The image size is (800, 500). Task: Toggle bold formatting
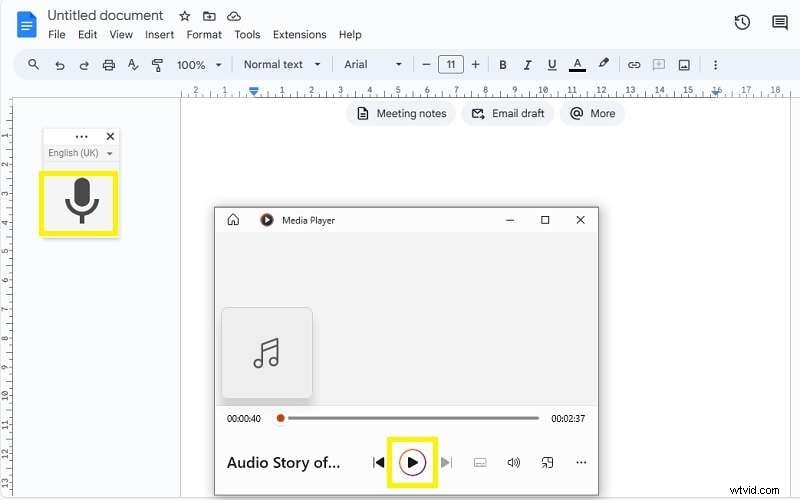pyautogui.click(x=503, y=65)
